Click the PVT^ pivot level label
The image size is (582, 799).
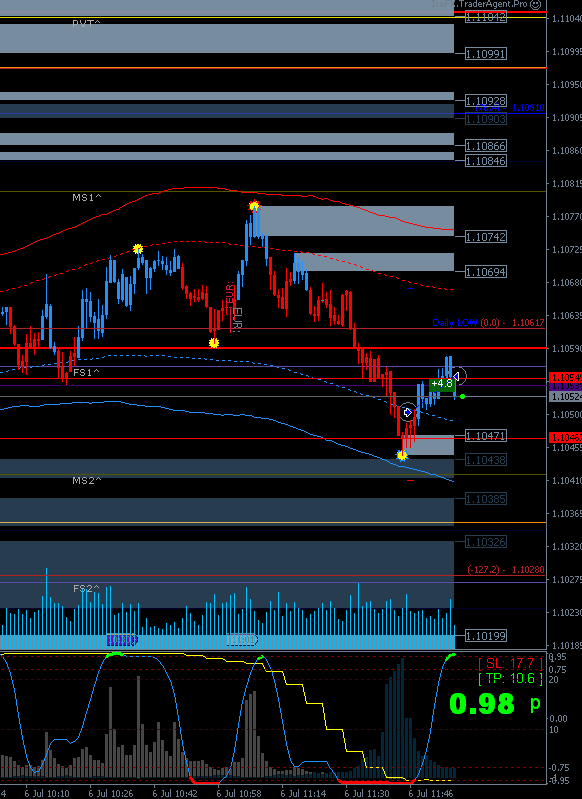[x=87, y=23]
